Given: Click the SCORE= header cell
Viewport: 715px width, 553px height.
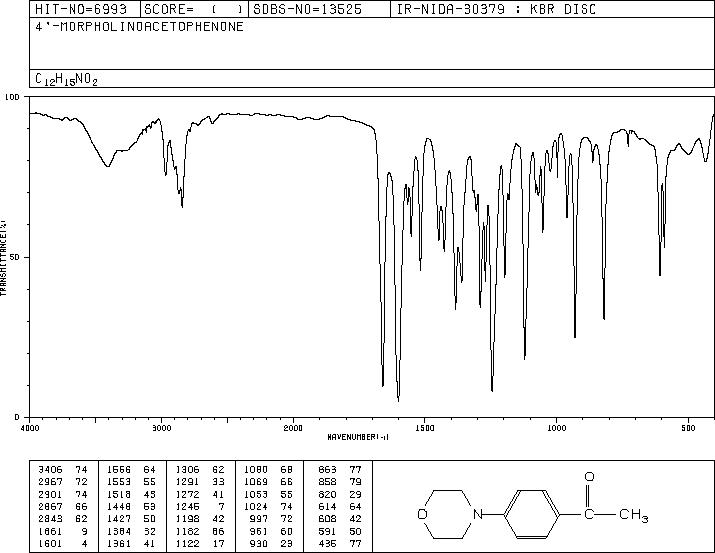Looking at the screenshot, I should [x=194, y=9].
